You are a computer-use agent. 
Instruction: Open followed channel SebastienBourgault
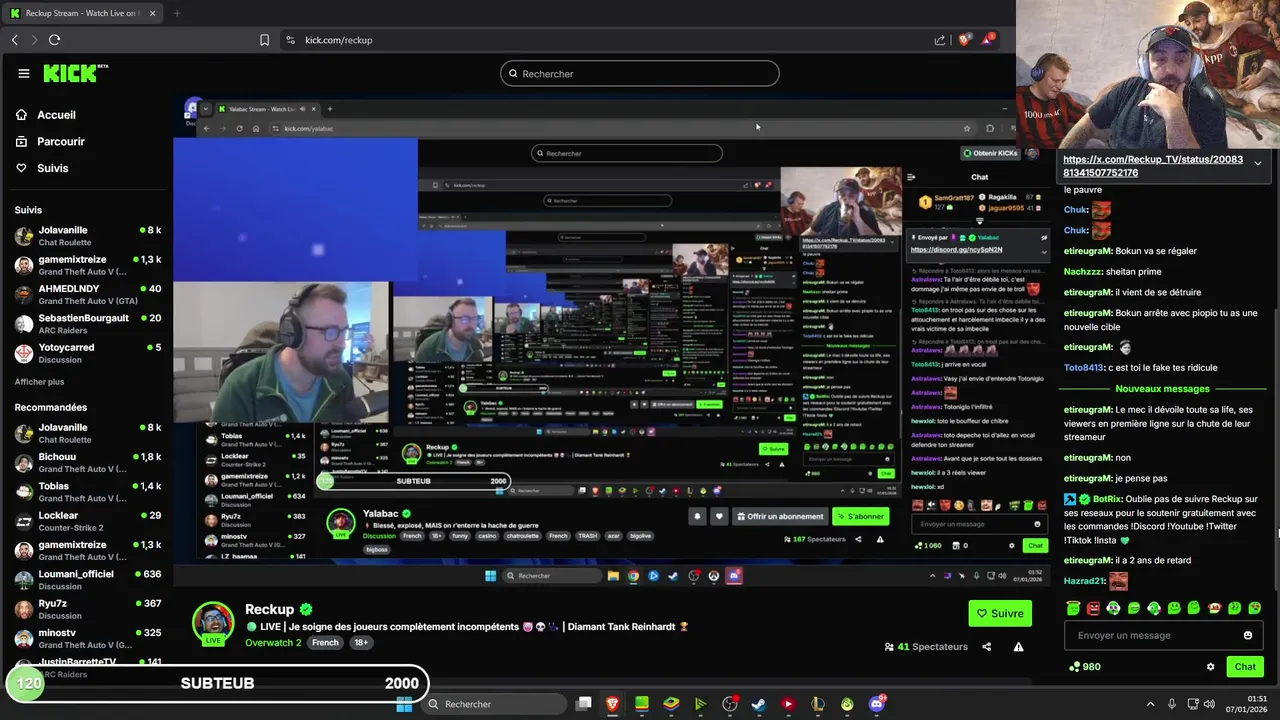[88, 323]
